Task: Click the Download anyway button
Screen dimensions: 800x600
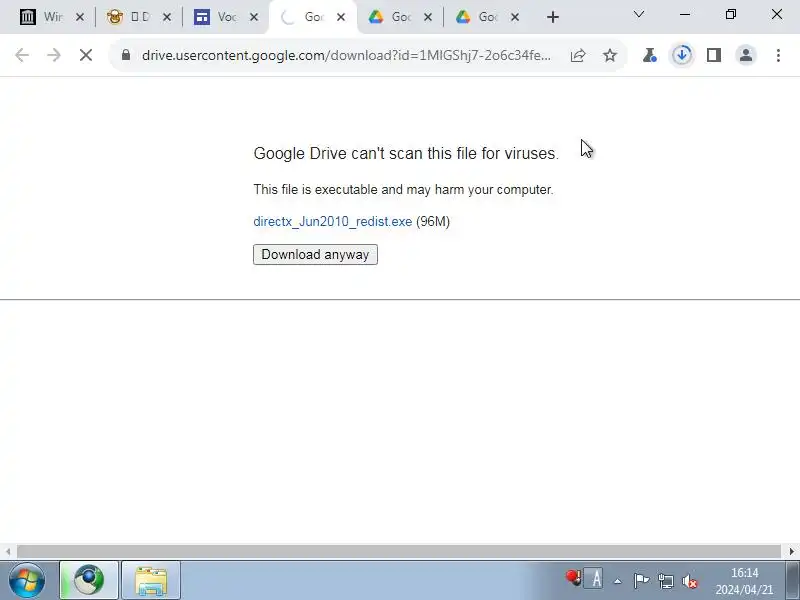Action: tap(315, 255)
